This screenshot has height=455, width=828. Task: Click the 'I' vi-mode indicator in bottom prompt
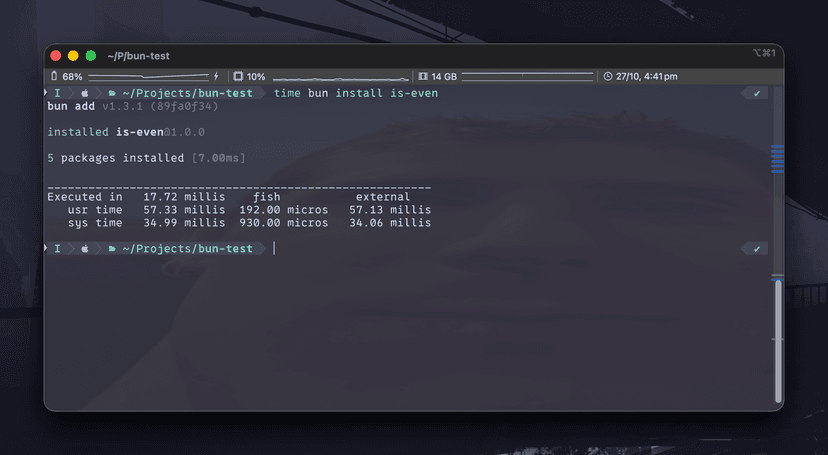58,248
